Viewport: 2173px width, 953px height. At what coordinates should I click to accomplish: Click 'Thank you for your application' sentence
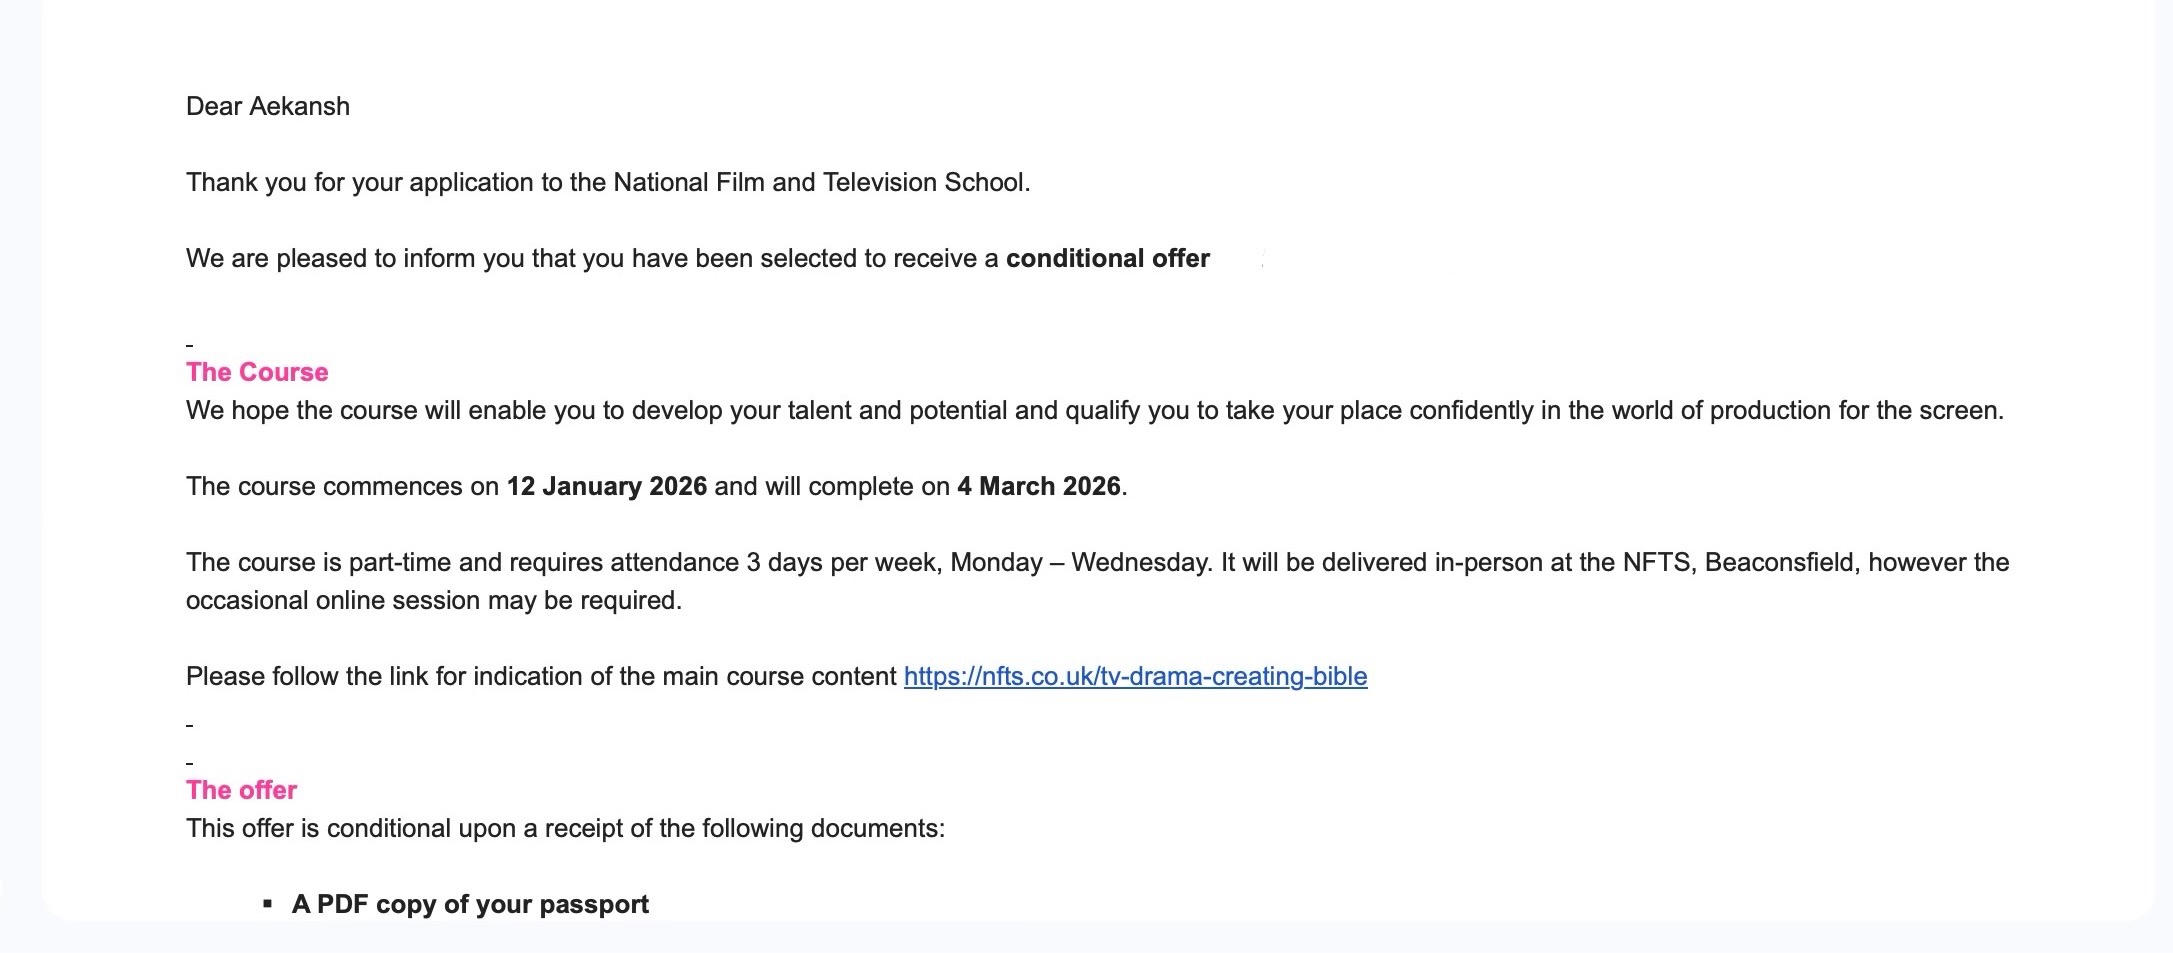[x=608, y=182]
